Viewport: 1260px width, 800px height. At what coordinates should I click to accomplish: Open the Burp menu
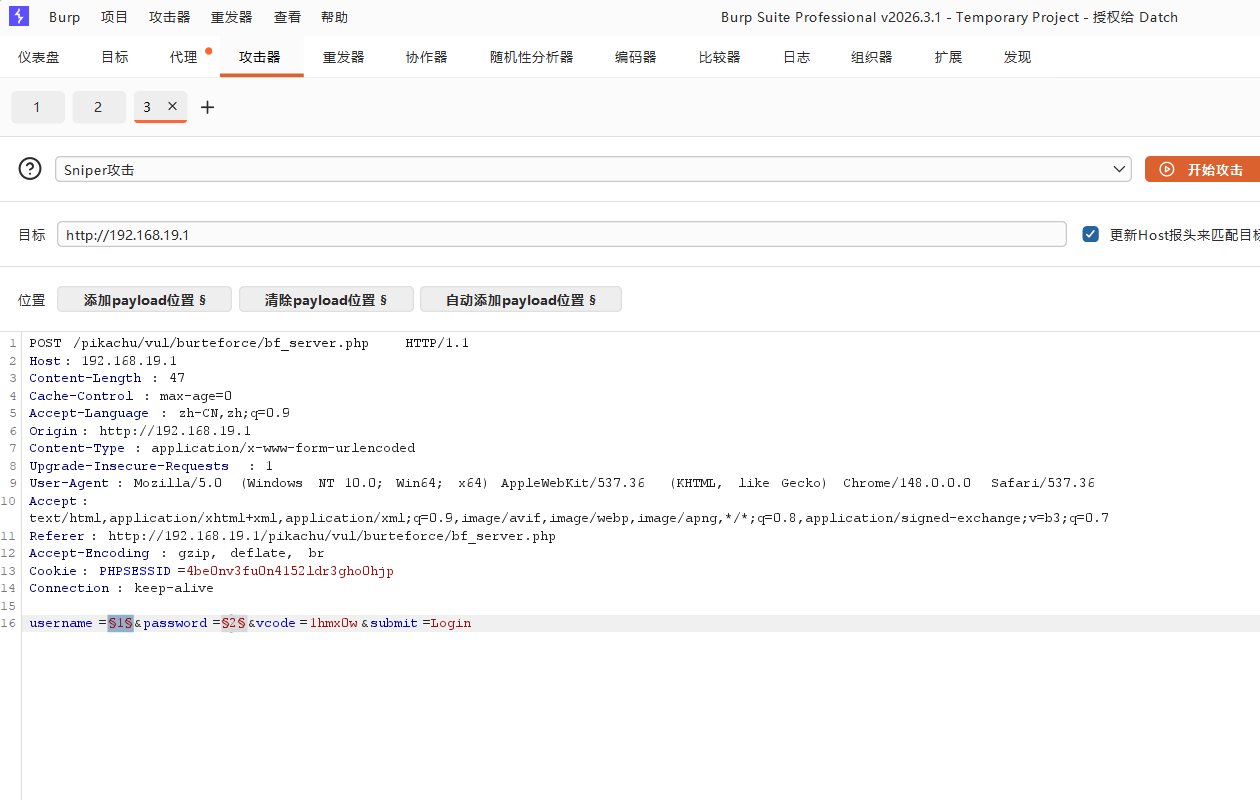pyautogui.click(x=65, y=17)
